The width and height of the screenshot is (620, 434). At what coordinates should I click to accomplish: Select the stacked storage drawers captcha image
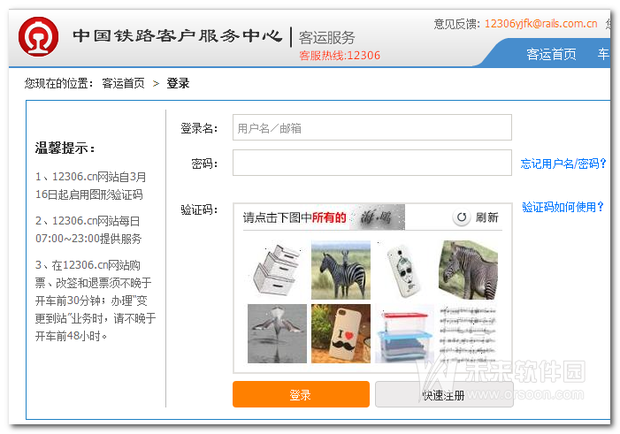(277, 270)
